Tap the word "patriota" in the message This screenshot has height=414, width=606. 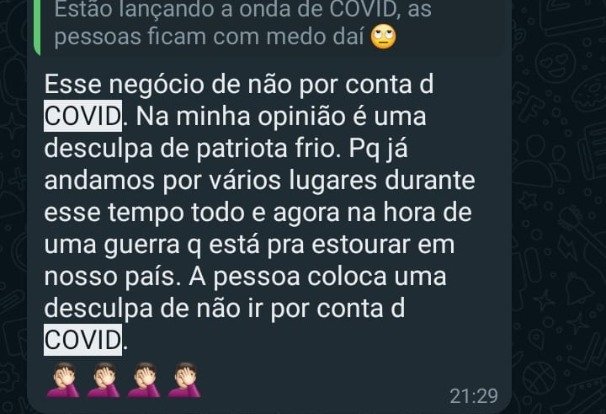pyautogui.click(x=242, y=148)
